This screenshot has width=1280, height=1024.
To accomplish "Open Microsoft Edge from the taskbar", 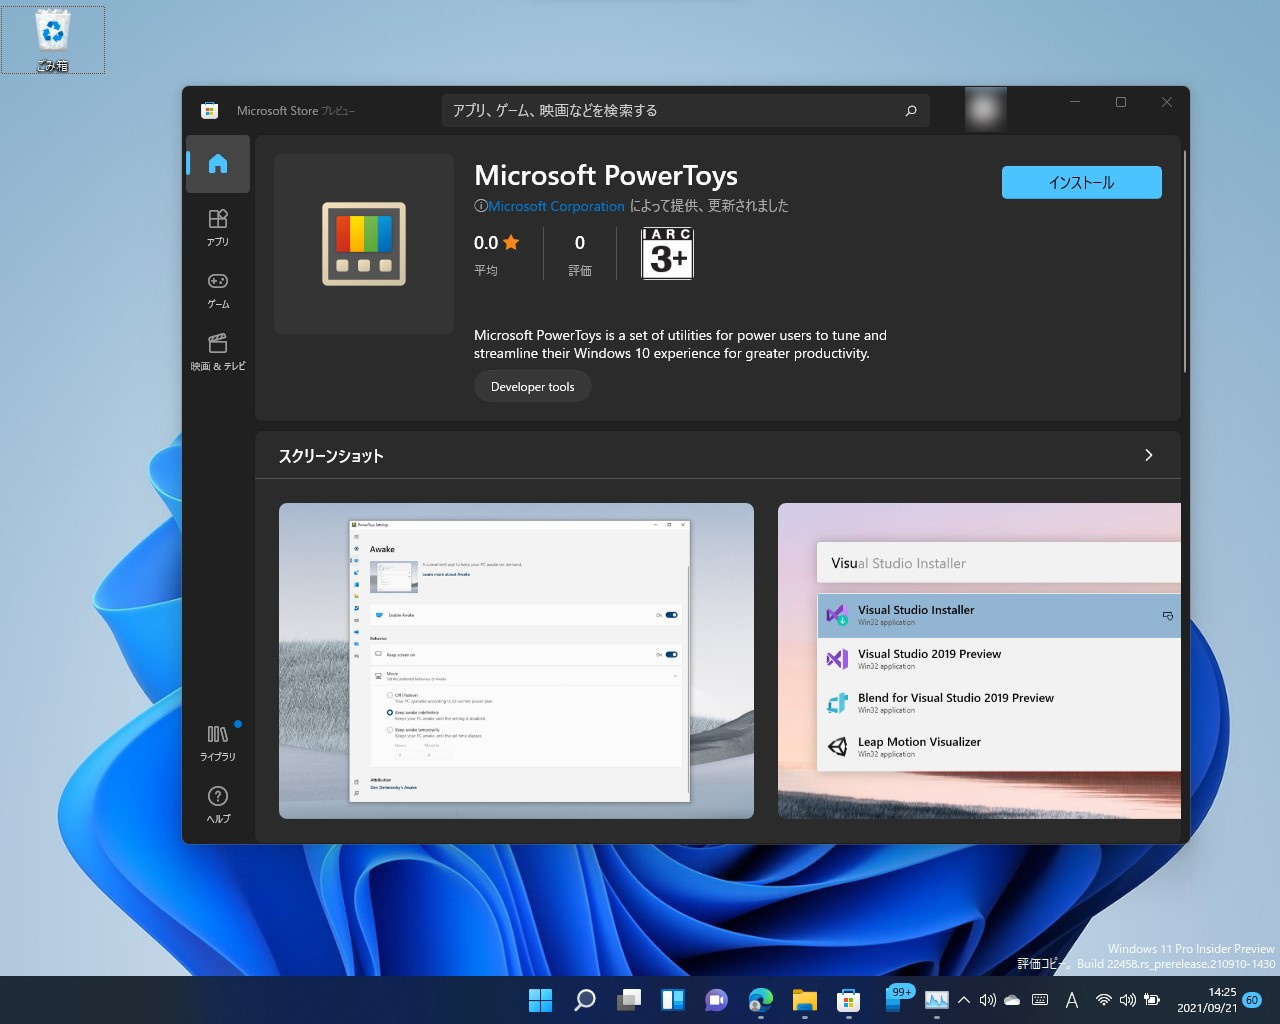I will point(760,1000).
